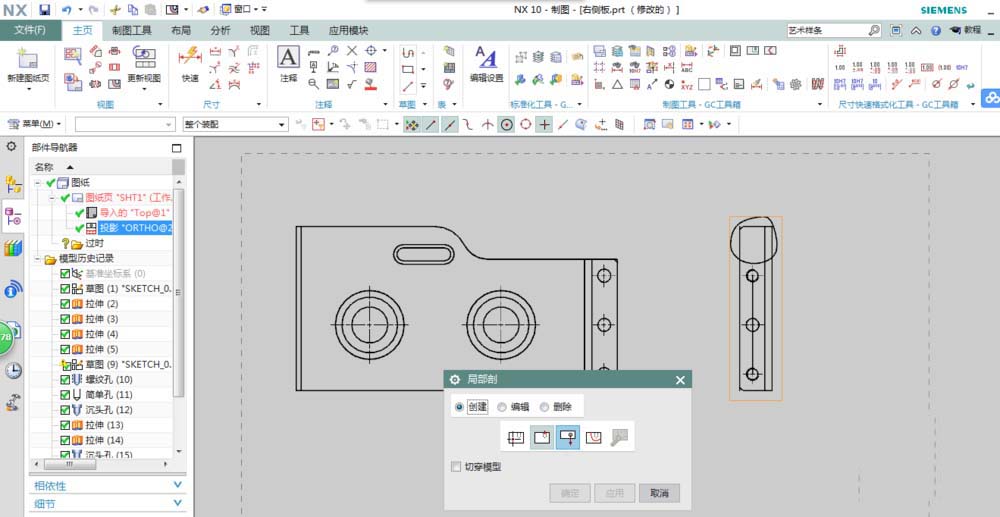The image size is (1000, 517).
Task: Choose the extrusion vector icon in dialog
Action: [x=568, y=437]
